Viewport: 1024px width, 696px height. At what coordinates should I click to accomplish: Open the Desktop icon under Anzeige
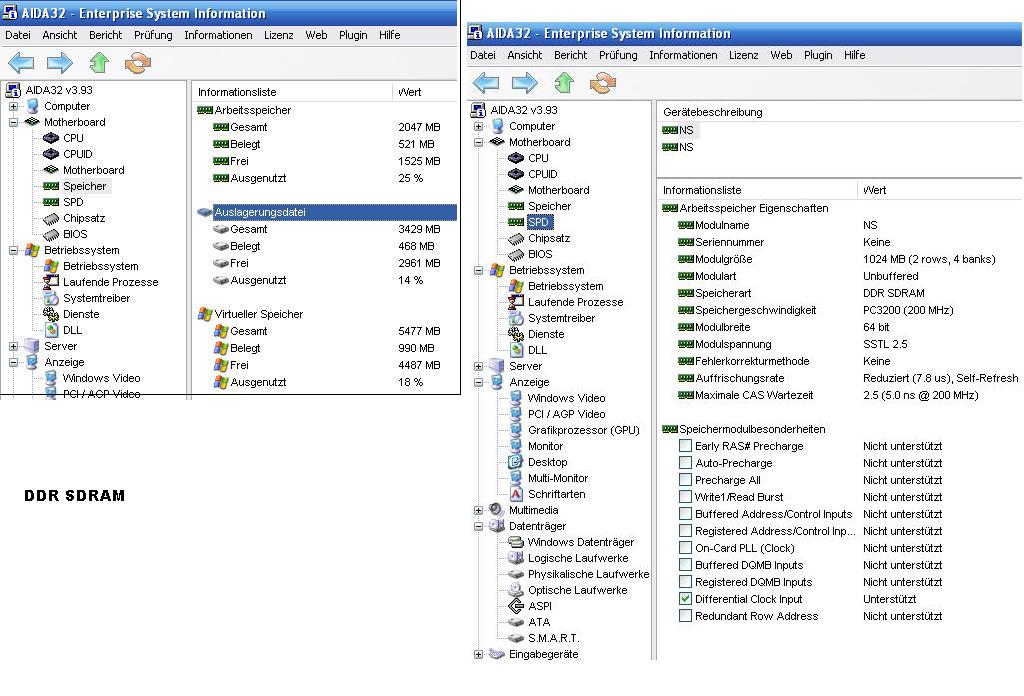point(516,462)
